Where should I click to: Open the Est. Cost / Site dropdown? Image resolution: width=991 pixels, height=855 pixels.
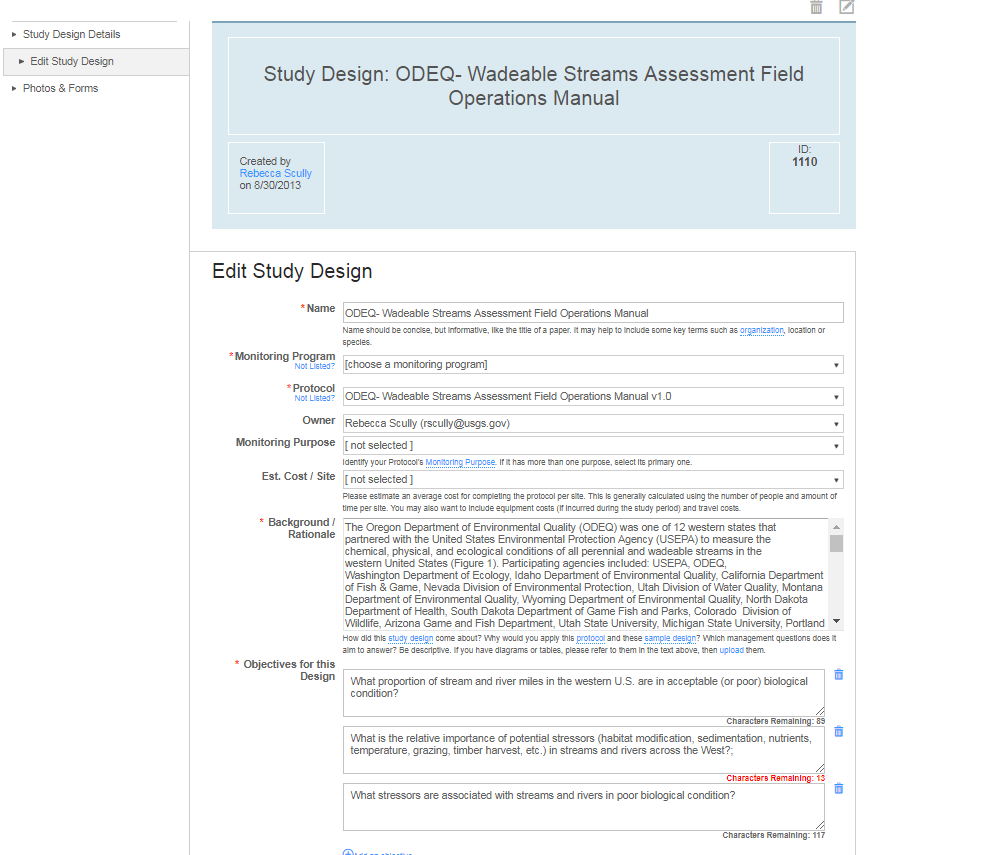[592, 480]
